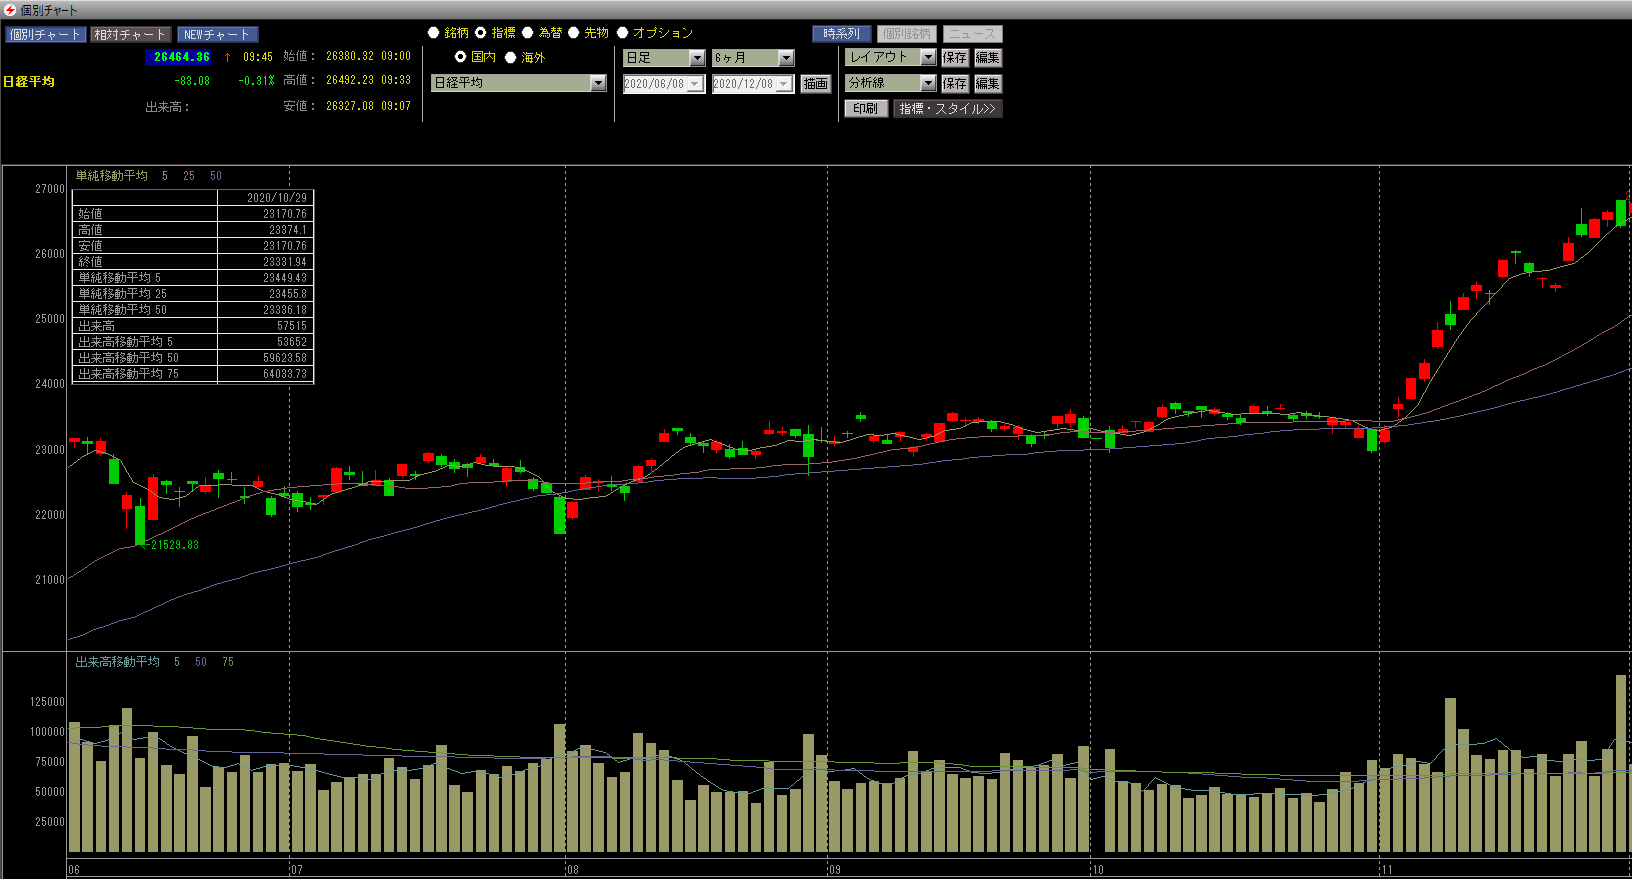This screenshot has height=879, width=1632.
Task: Enable the オプション radio button
Action: click(x=623, y=33)
